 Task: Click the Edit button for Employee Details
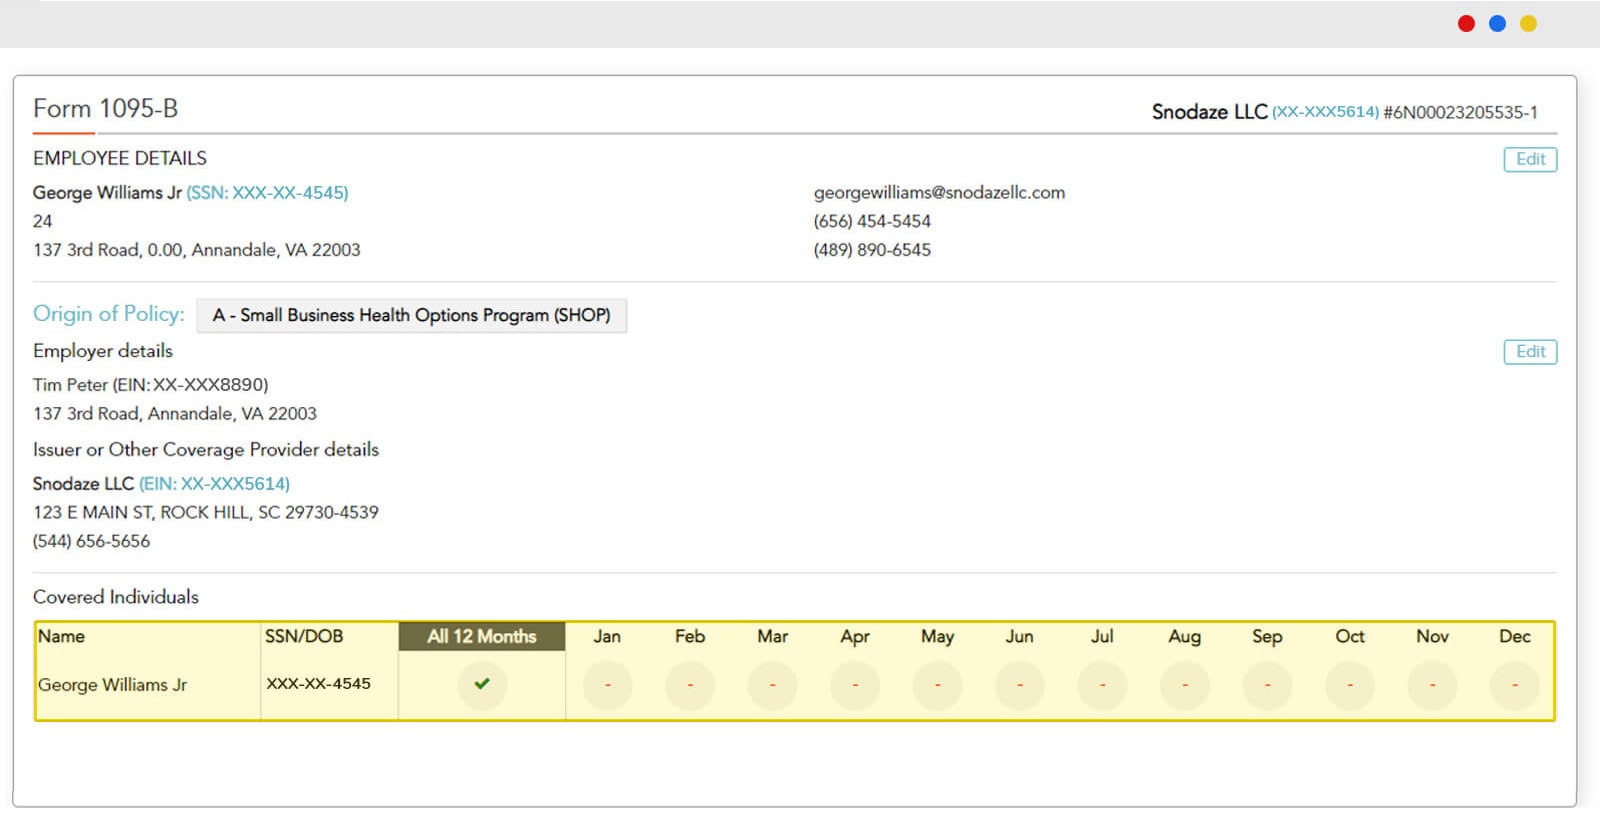[x=1529, y=159]
